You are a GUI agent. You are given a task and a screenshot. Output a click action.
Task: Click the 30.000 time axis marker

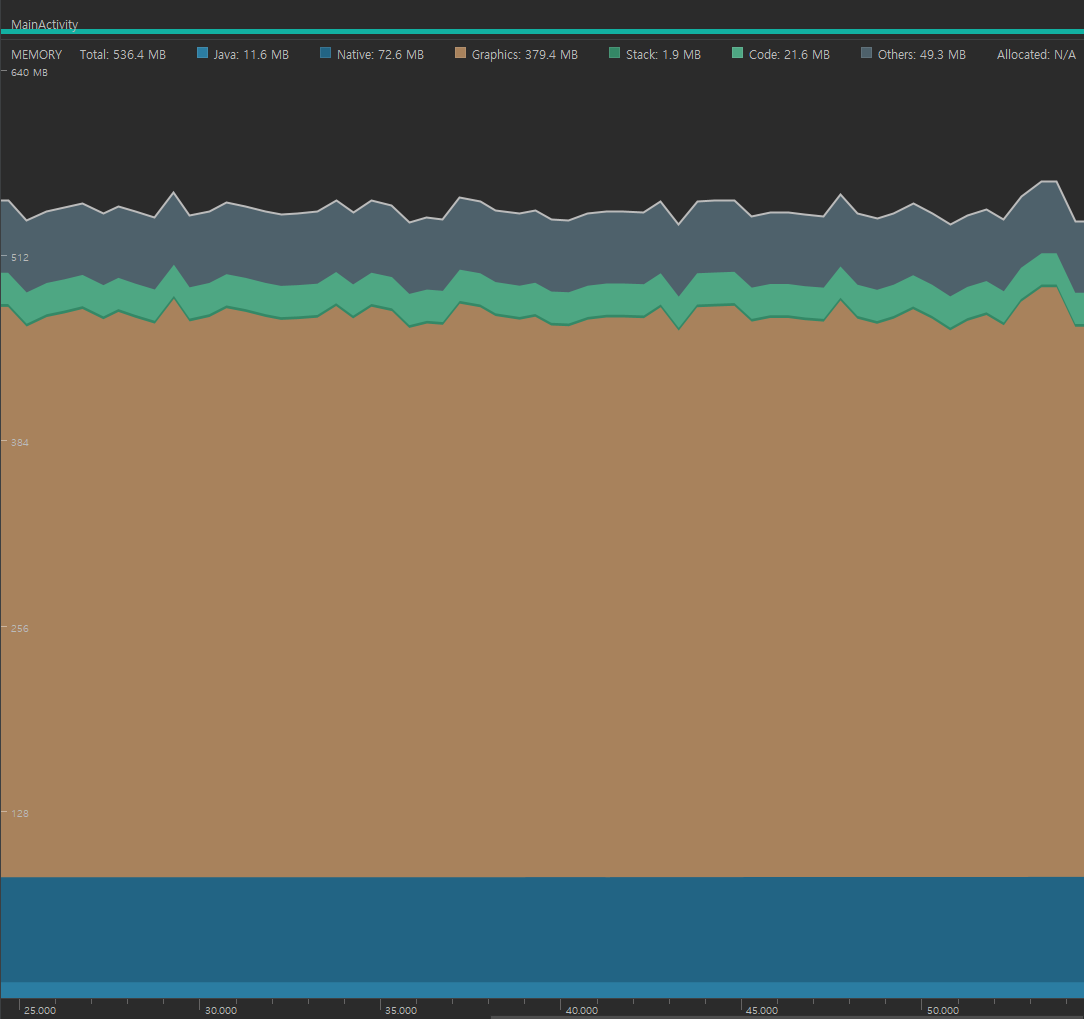[221, 1011]
